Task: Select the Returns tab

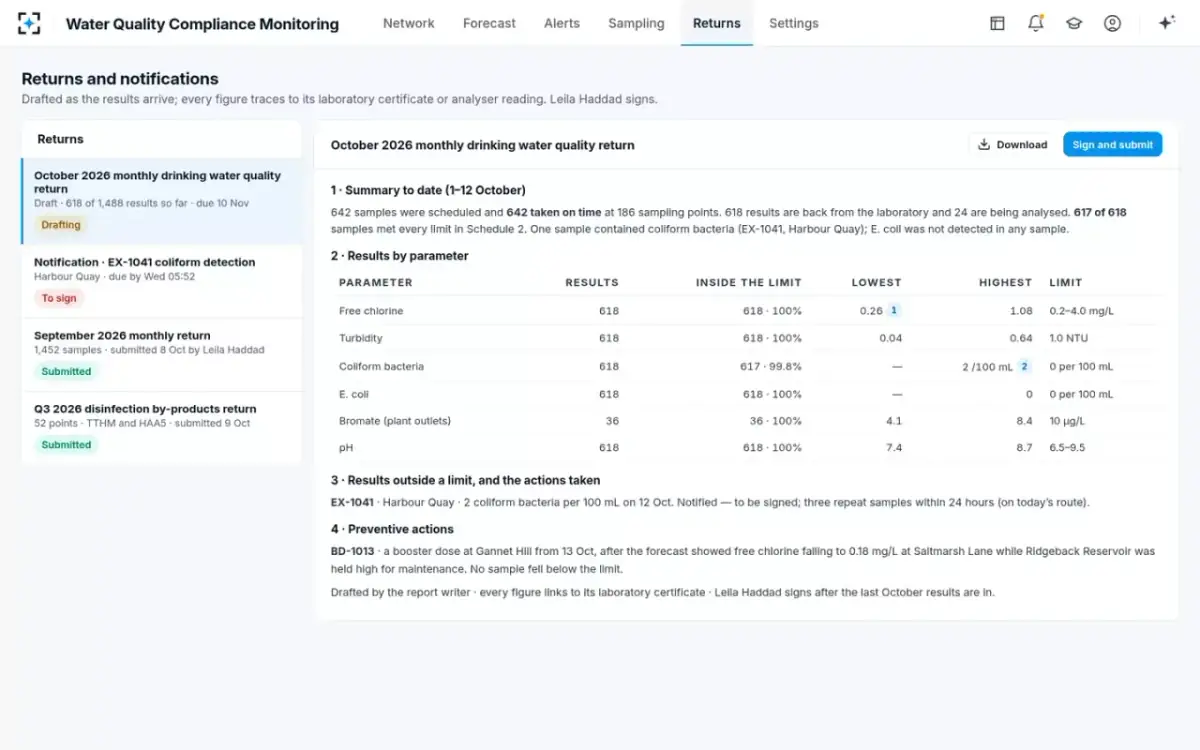Action: [x=717, y=23]
